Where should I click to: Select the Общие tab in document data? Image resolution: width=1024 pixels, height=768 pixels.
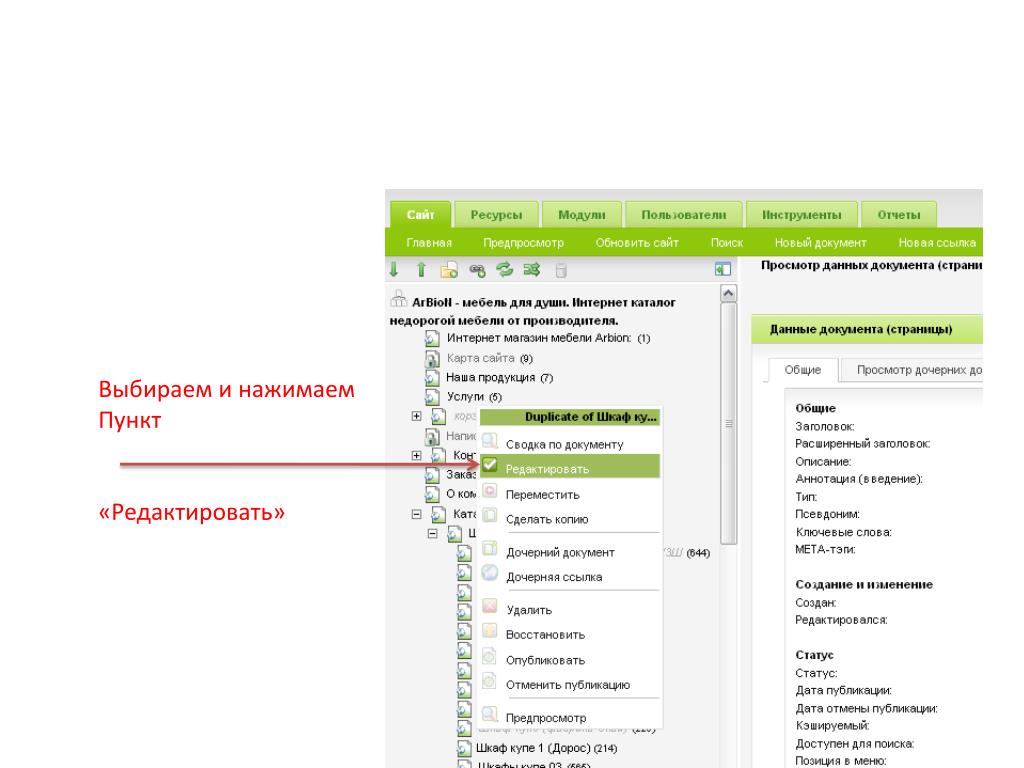[803, 370]
